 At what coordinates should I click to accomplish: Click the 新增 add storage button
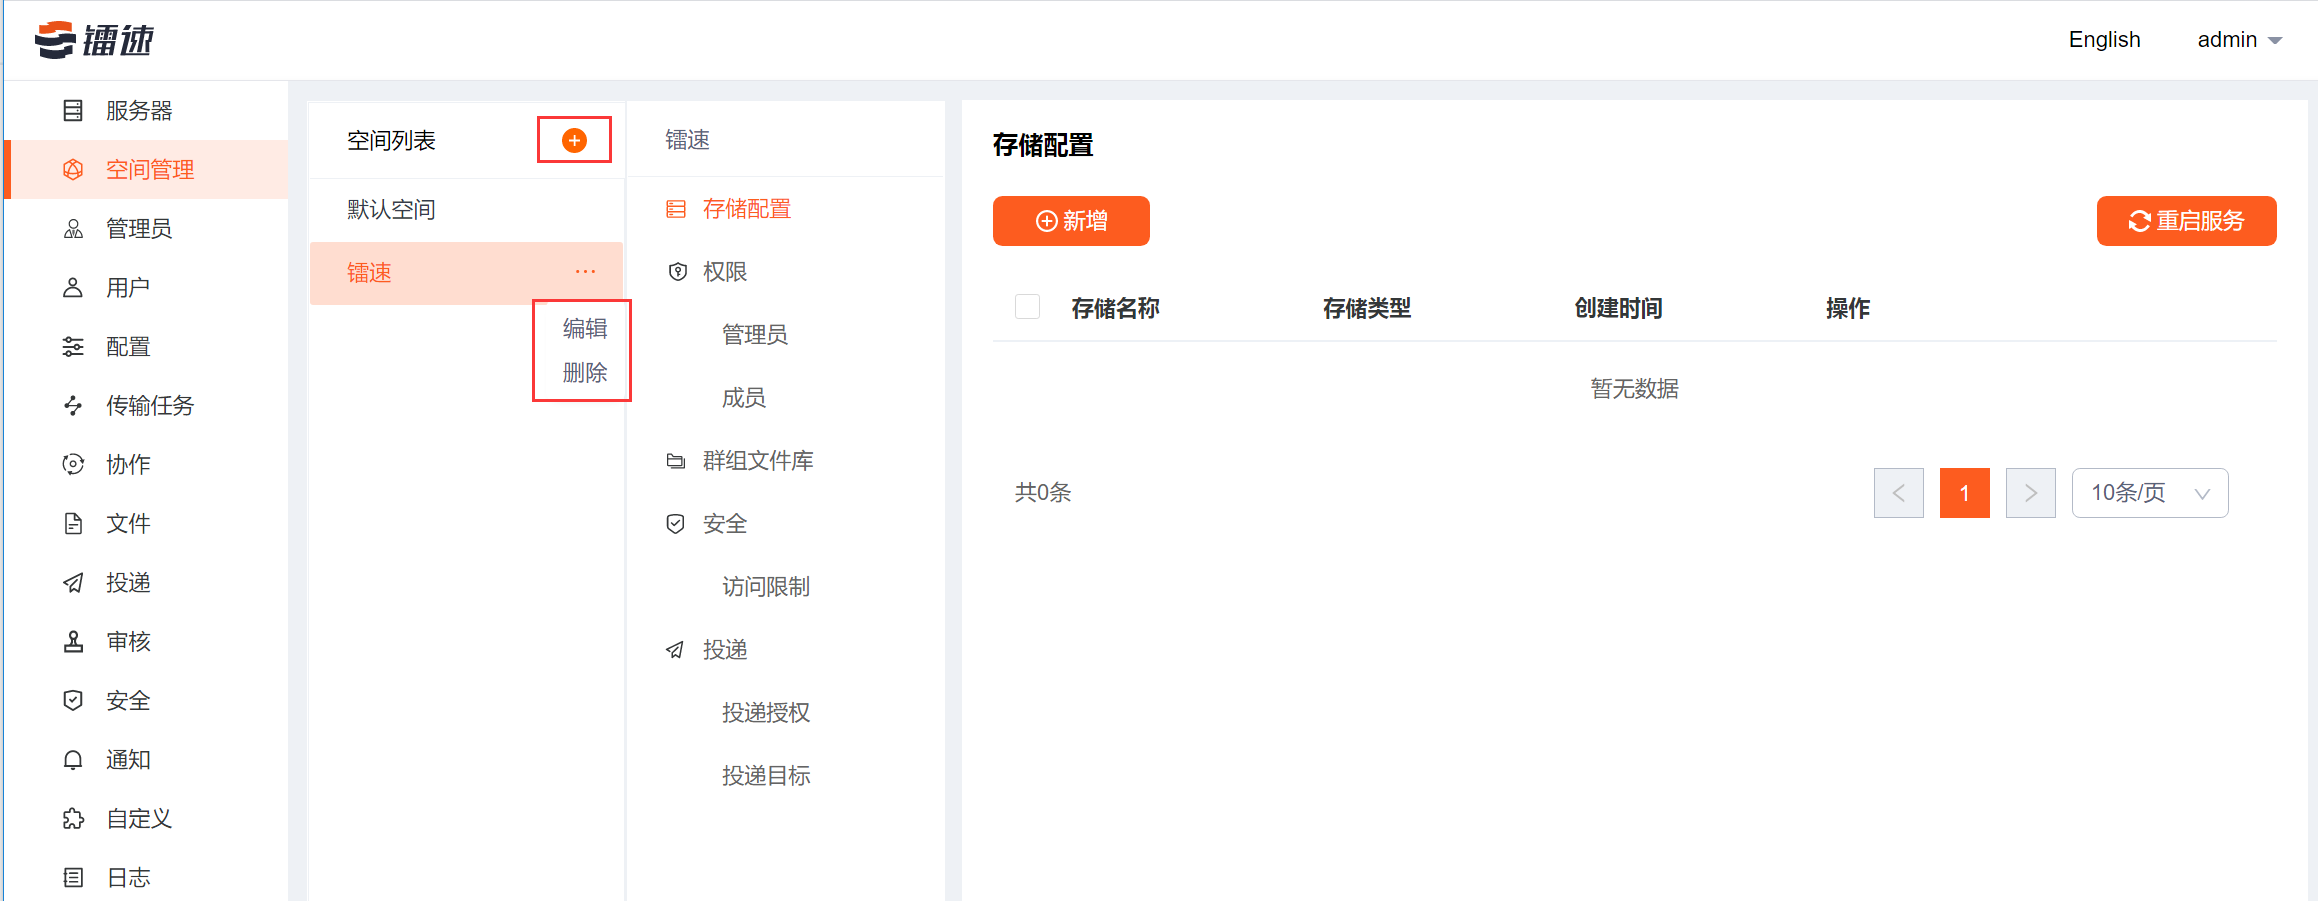click(1071, 221)
